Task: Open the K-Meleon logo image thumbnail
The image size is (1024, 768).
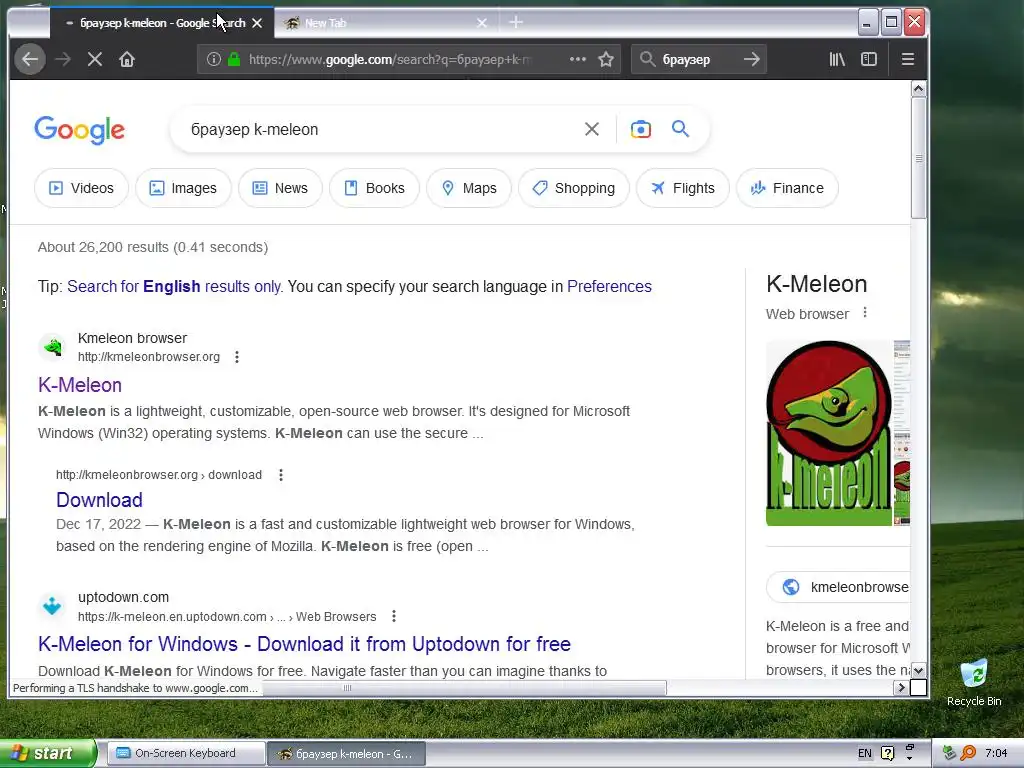Action: pyautogui.click(x=829, y=433)
